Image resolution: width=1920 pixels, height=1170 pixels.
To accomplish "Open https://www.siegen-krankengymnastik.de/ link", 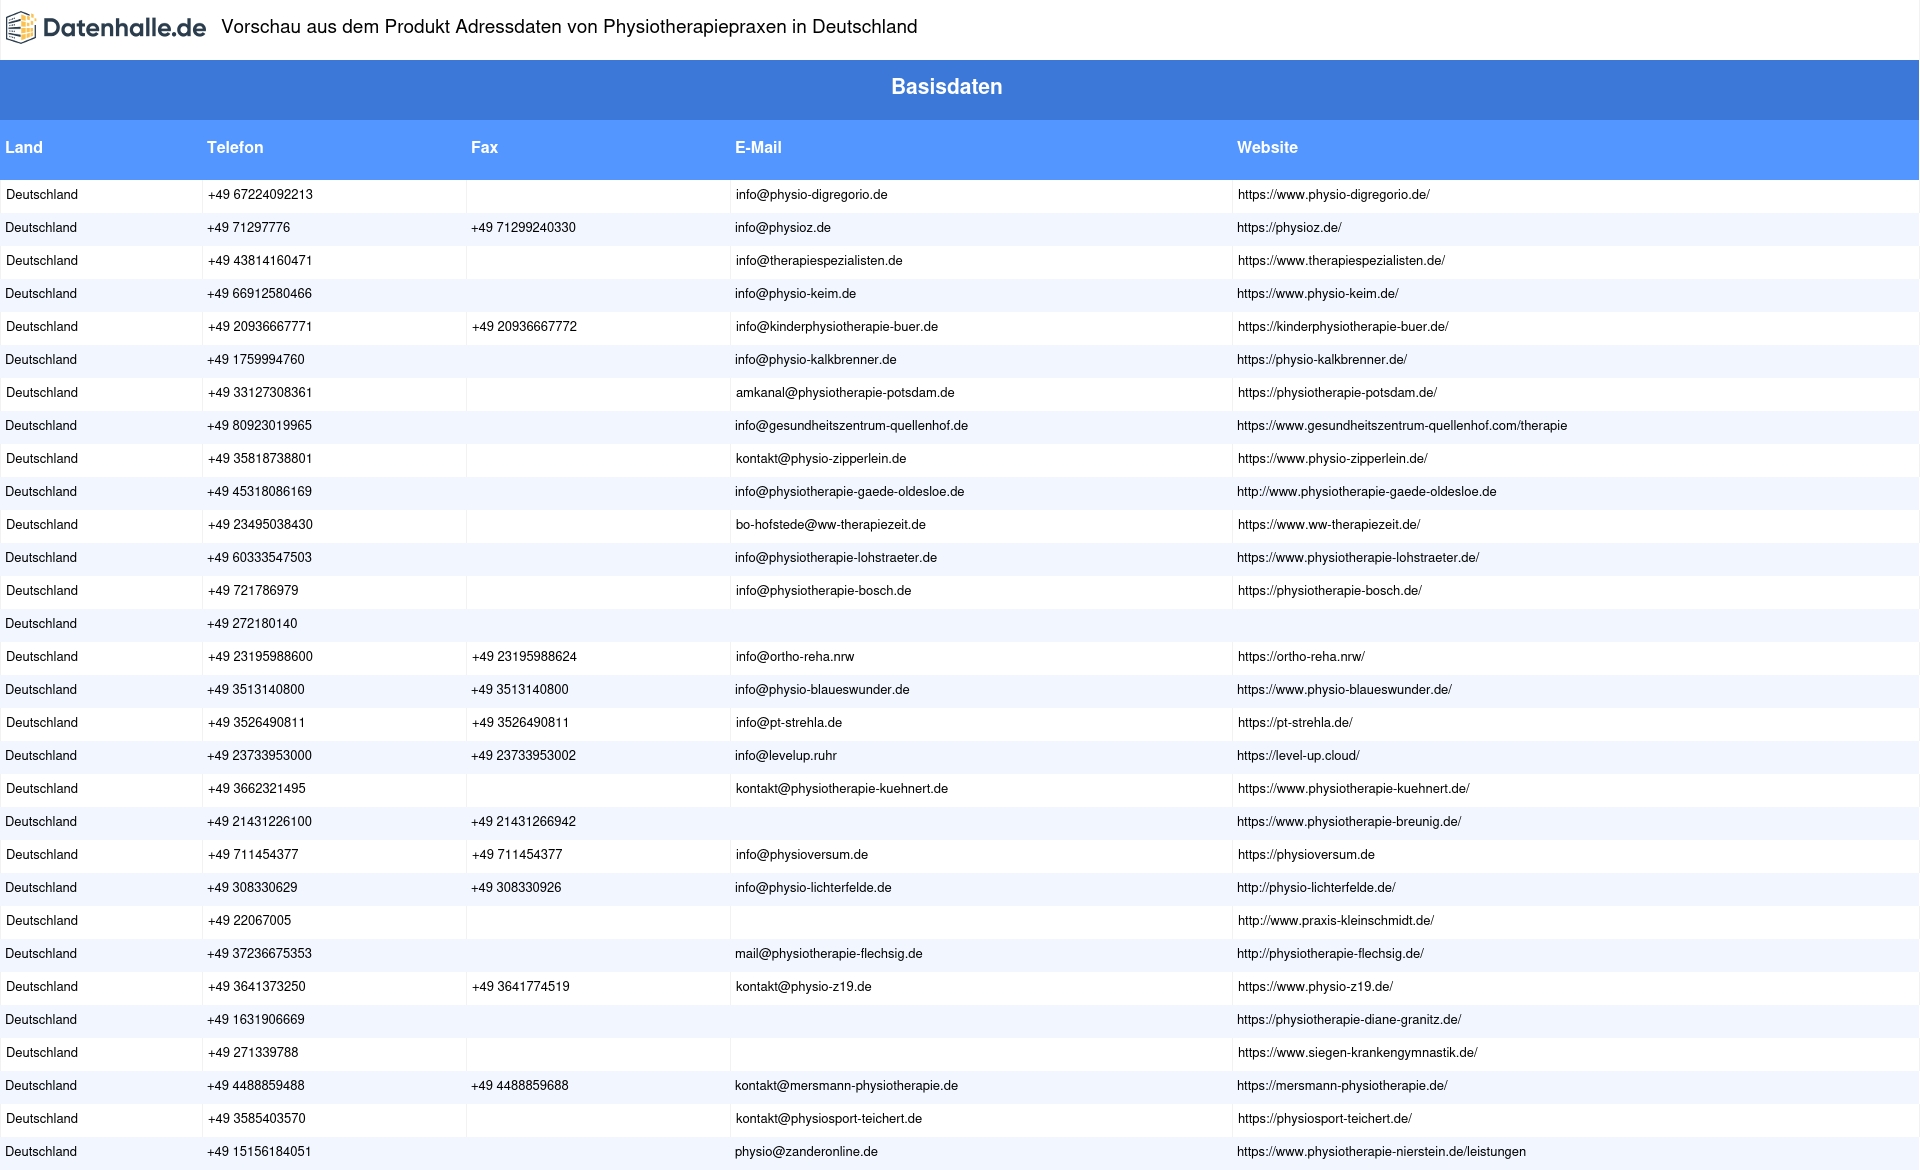I will pyautogui.click(x=1357, y=1053).
